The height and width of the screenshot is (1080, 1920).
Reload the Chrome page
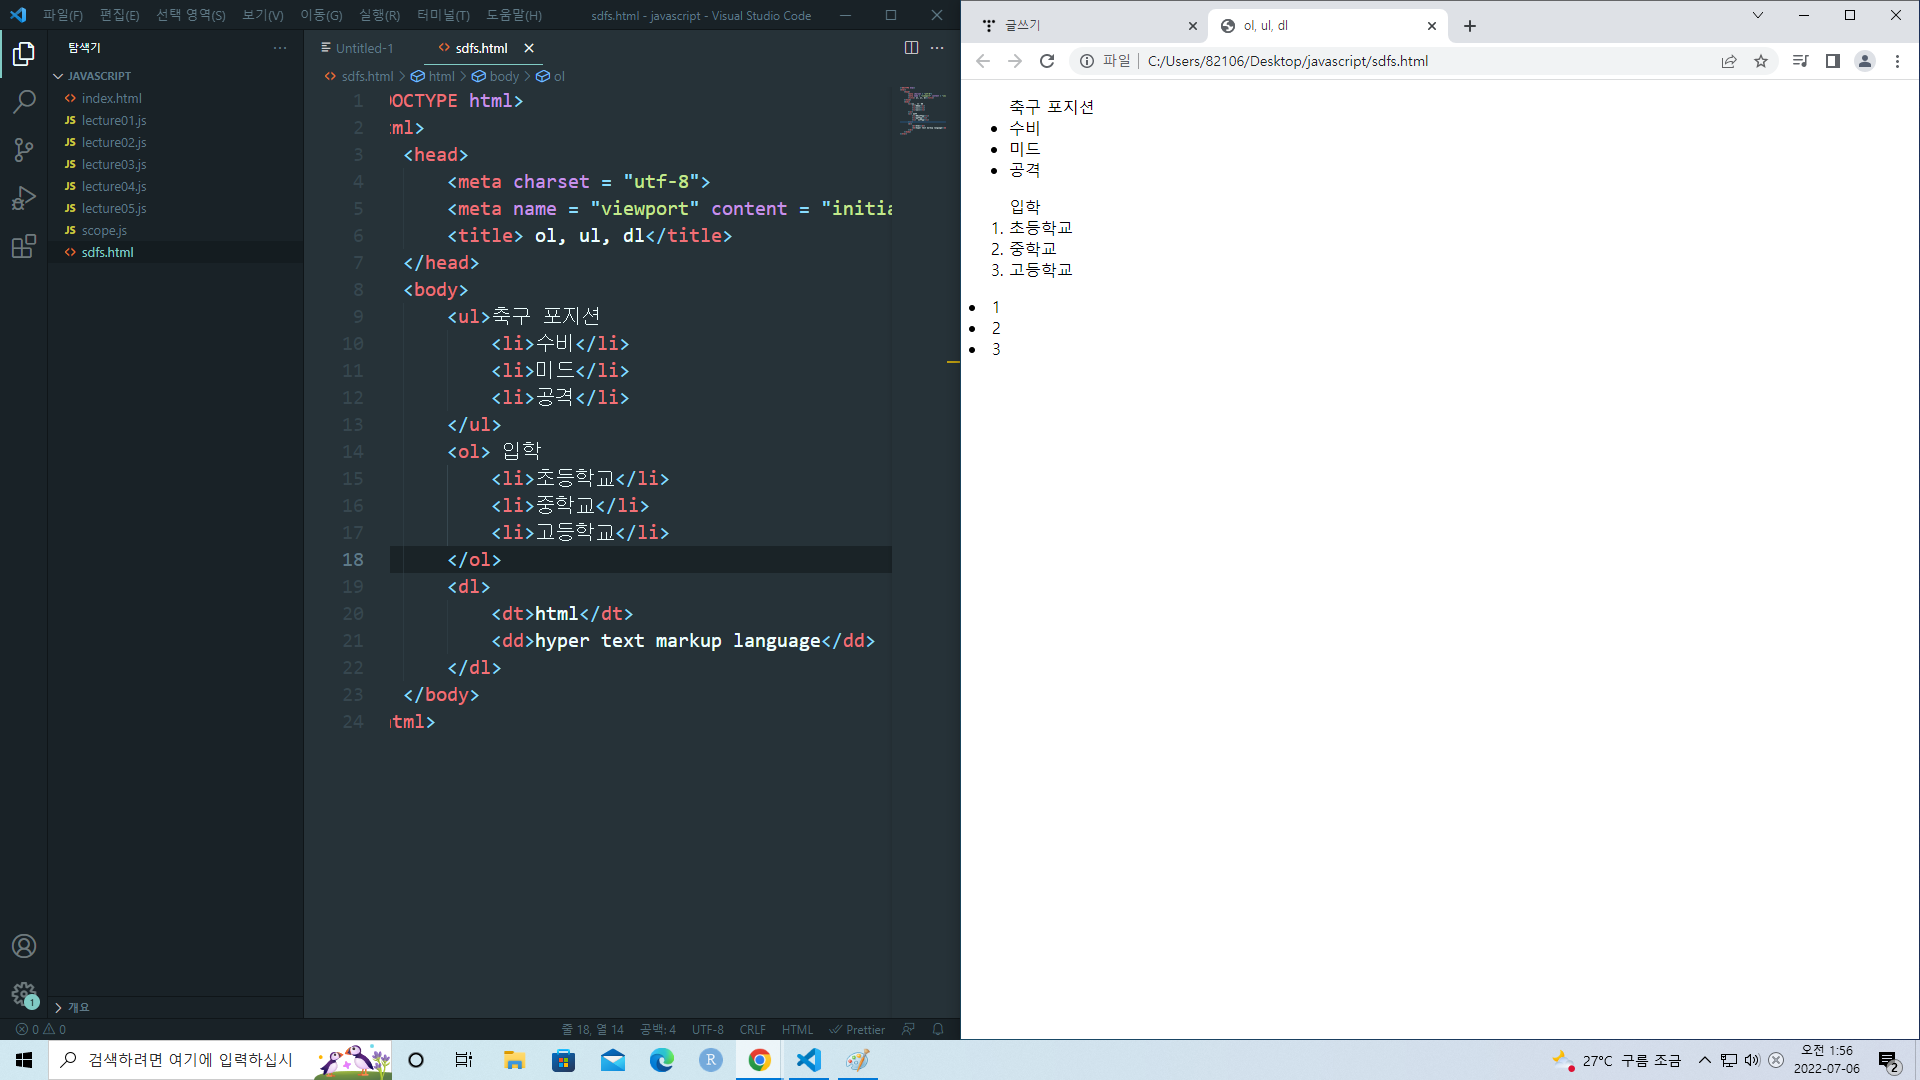pos(1047,61)
